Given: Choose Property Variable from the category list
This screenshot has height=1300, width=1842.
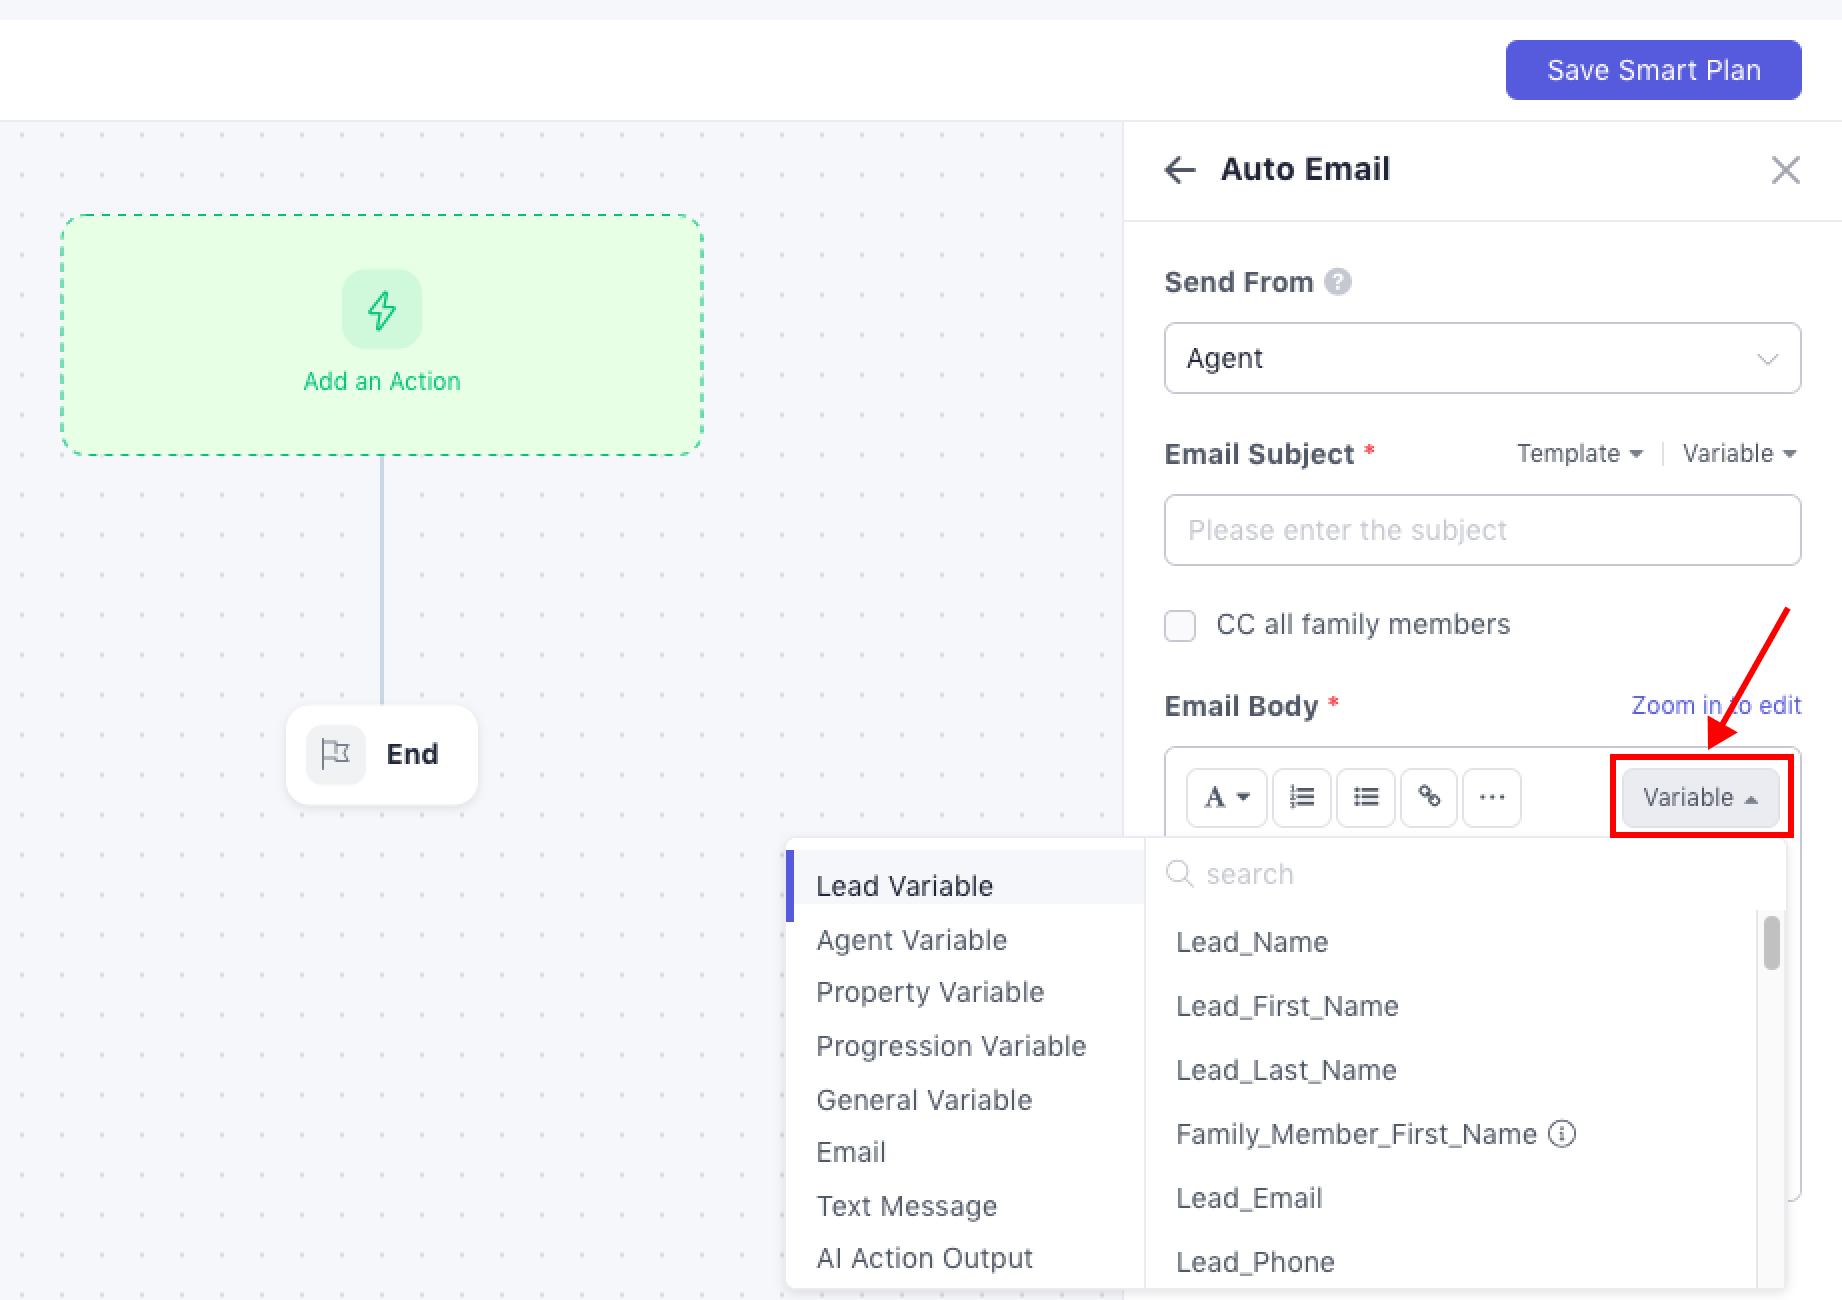Looking at the screenshot, I should pyautogui.click(x=929, y=992).
